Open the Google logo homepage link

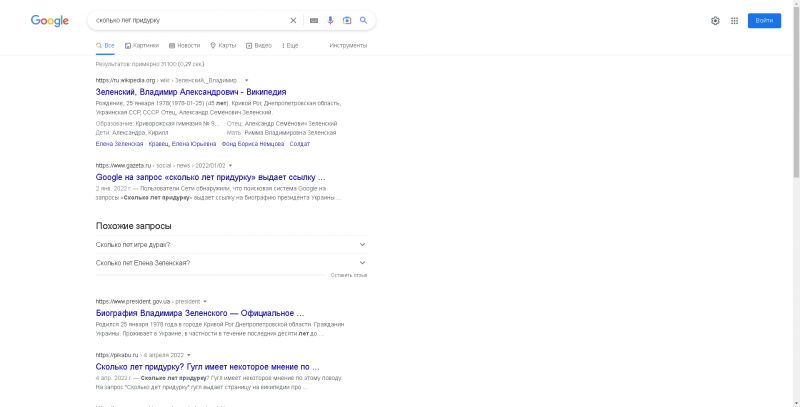point(49,20)
